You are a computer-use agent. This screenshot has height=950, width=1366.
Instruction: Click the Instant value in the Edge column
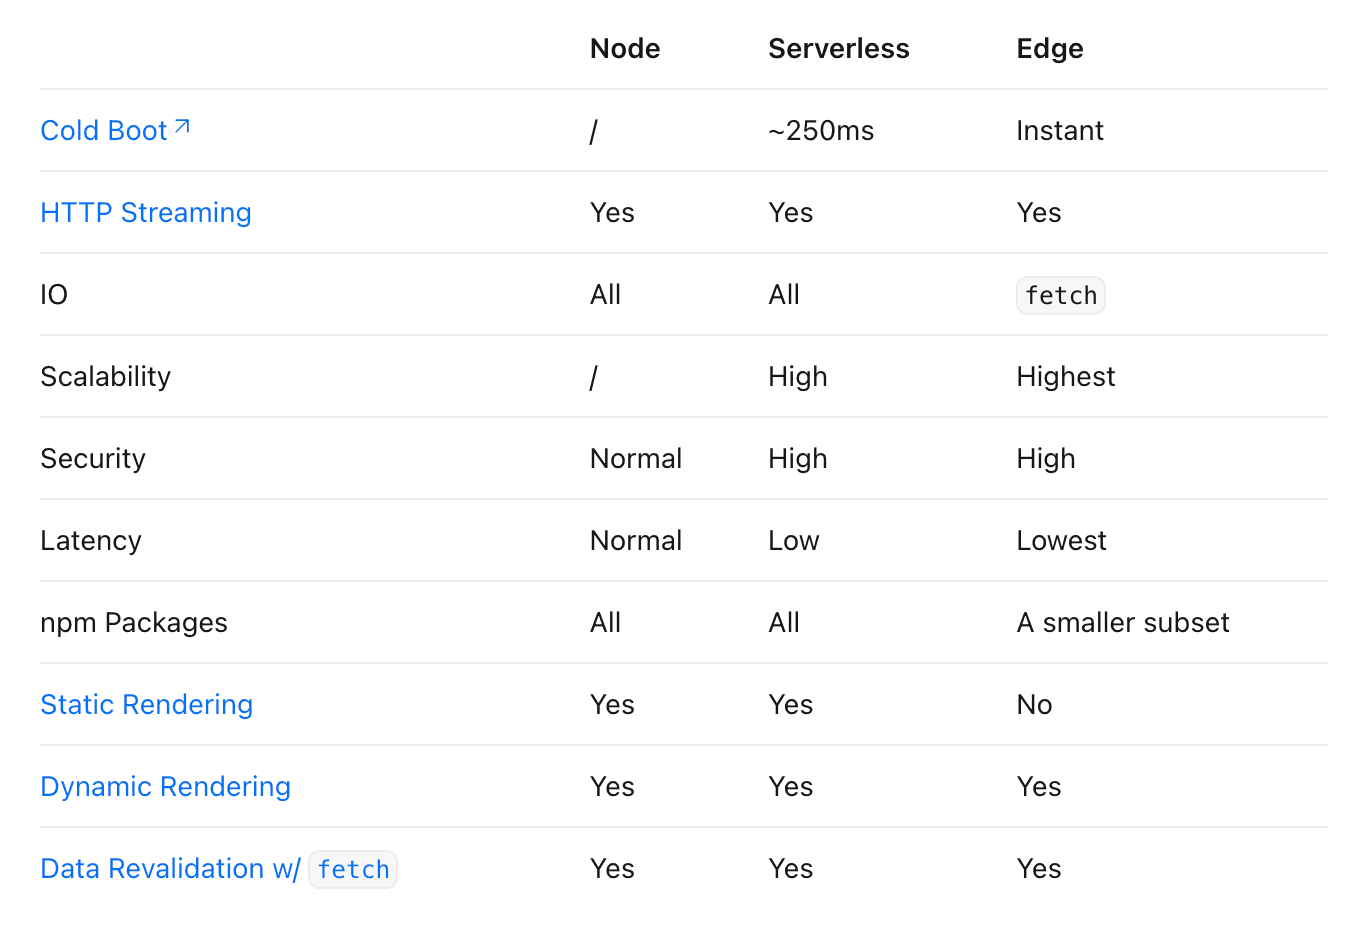(1059, 131)
